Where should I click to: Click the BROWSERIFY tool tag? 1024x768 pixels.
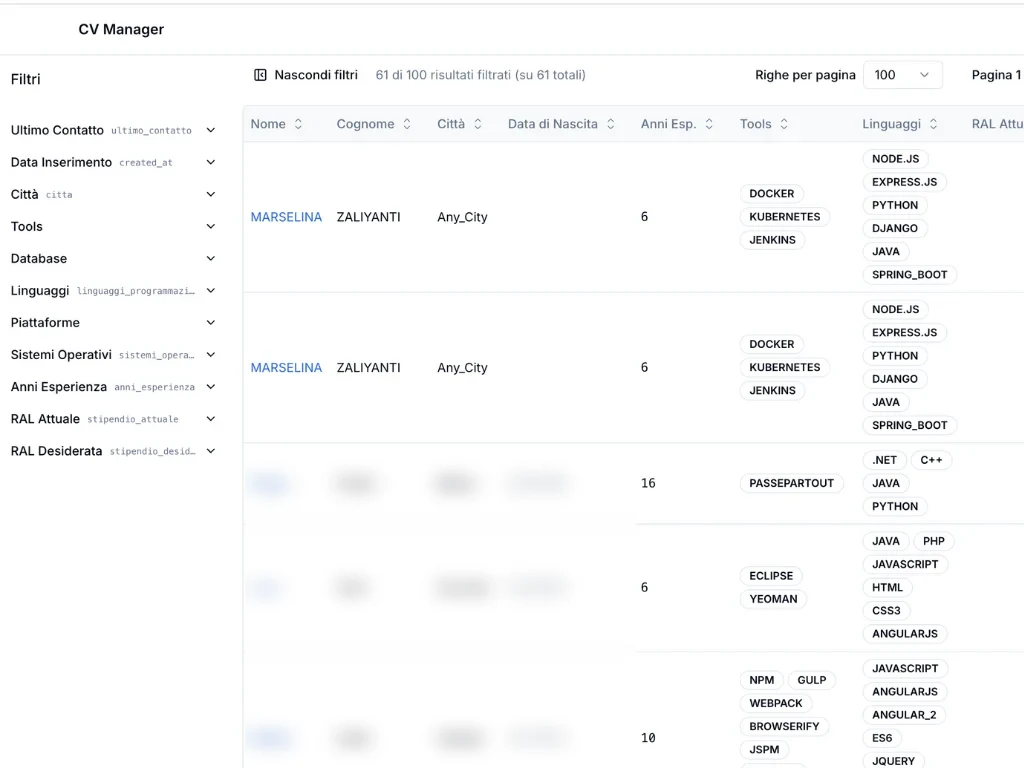(x=784, y=726)
